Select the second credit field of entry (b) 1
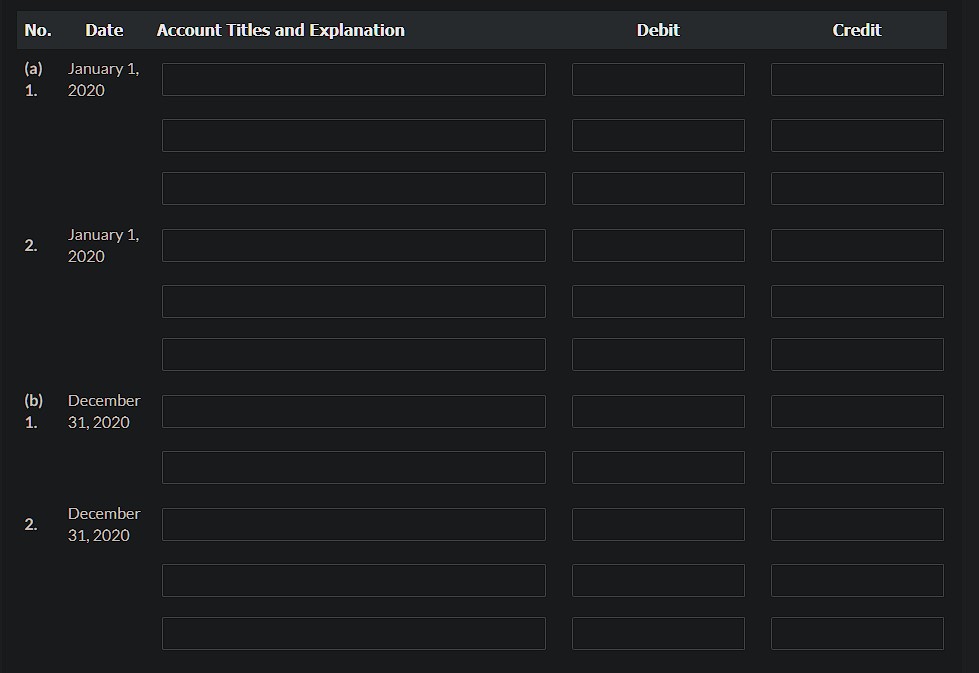The image size is (979, 673). coord(857,468)
